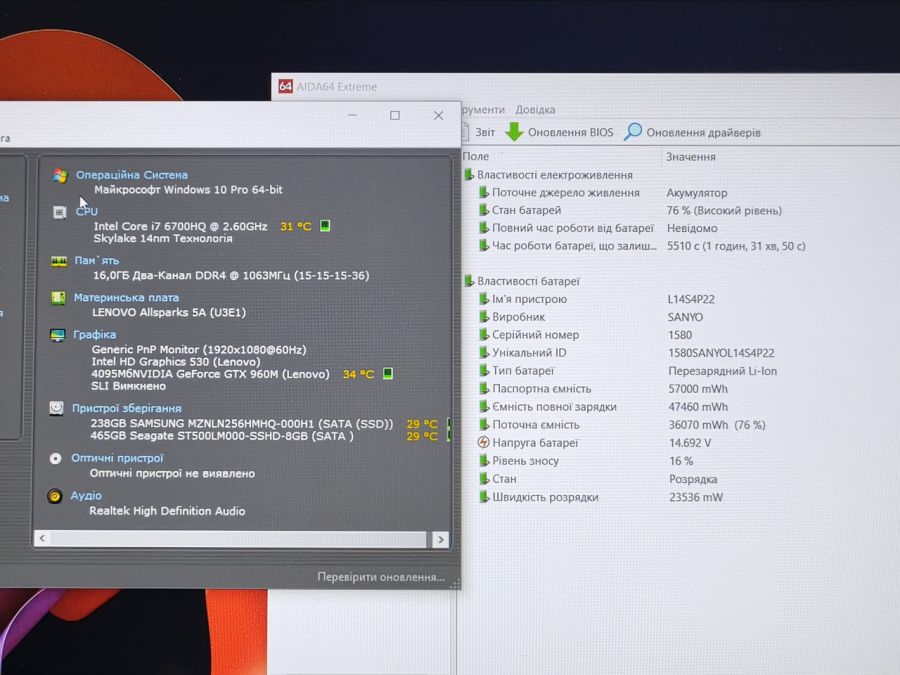Click Перевірити оновлення... link

(381, 577)
